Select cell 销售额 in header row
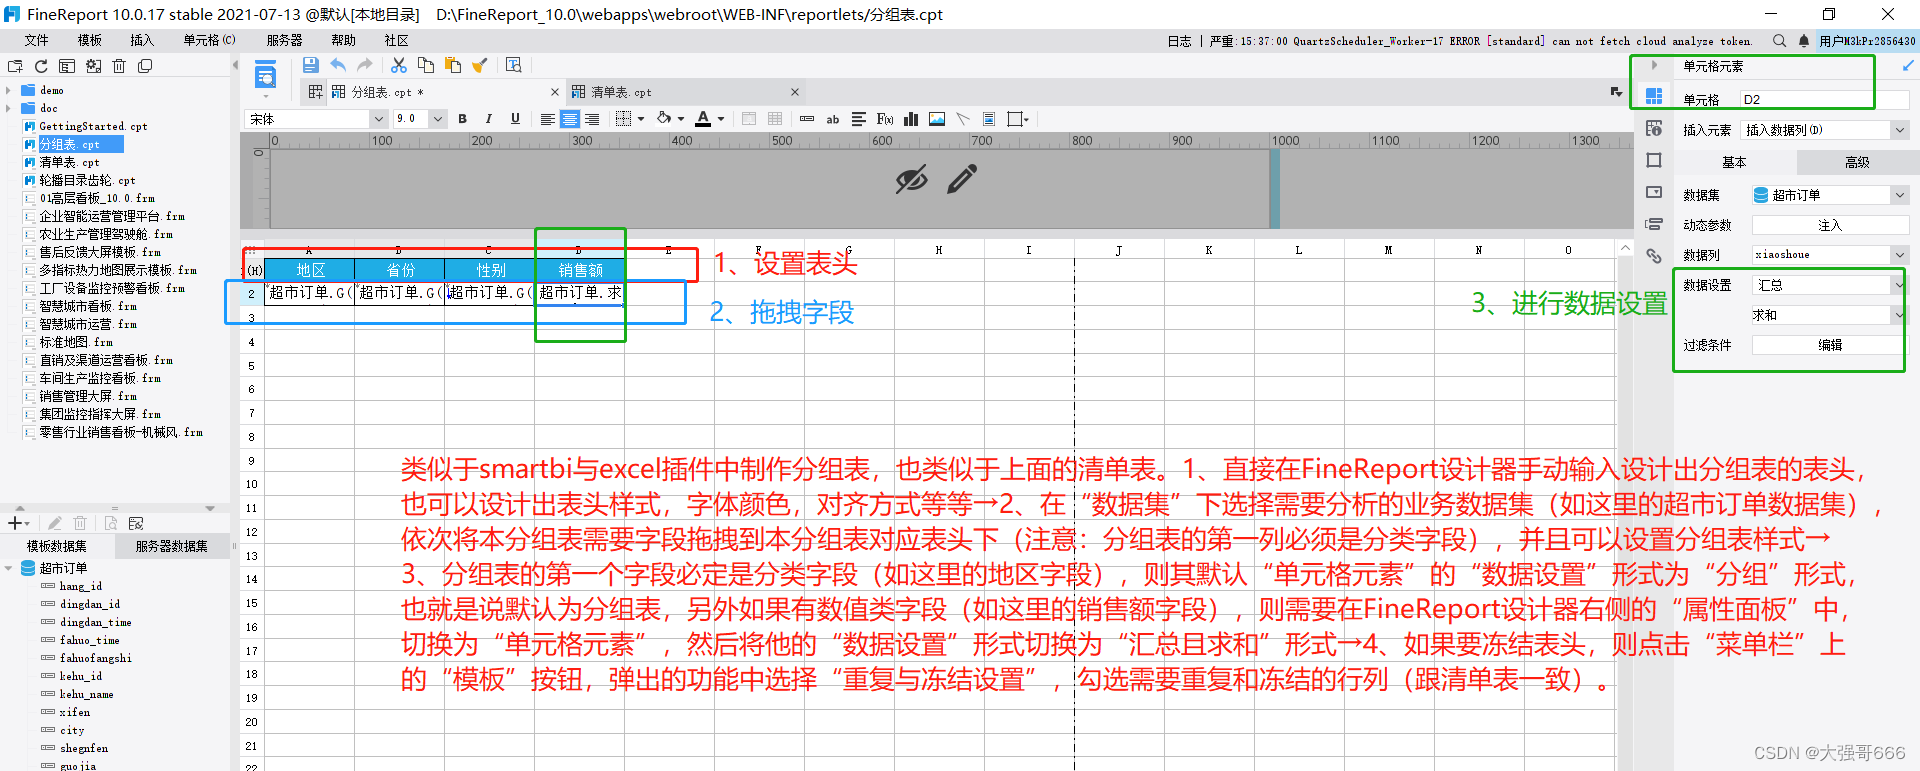 (x=580, y=270)
